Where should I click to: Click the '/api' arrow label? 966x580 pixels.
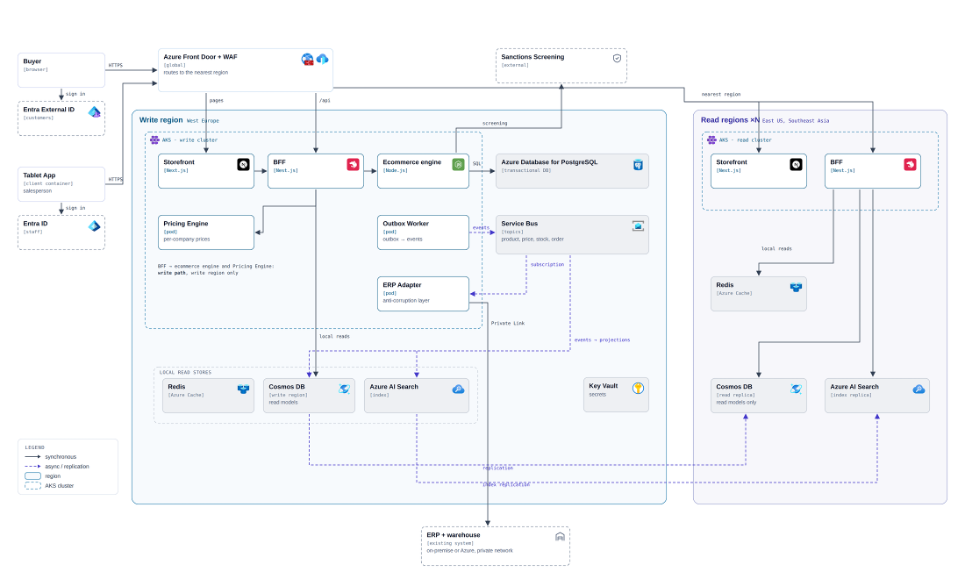[x=325, y=100]
